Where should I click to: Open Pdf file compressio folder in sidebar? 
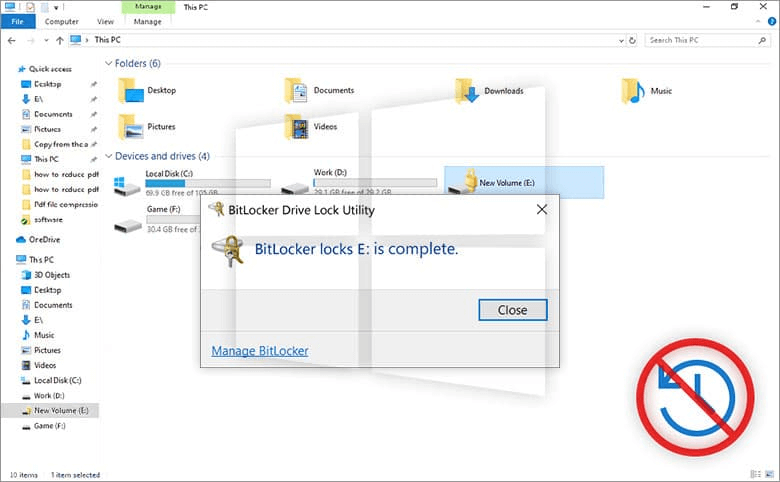60,204
